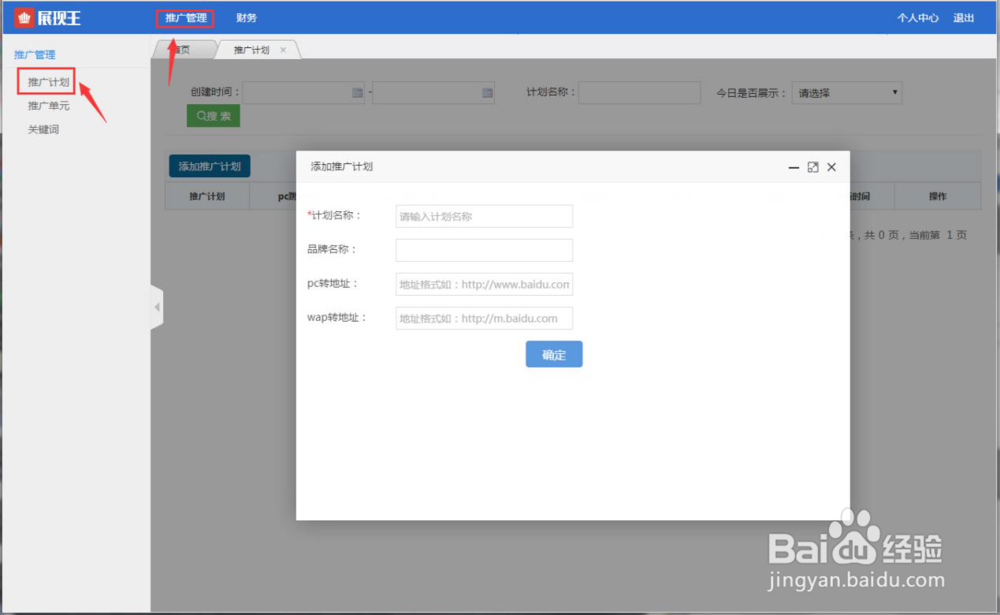Open the 推广管理 top menu
Viewport: 1000px width, 615px height.
coord(186,18)
